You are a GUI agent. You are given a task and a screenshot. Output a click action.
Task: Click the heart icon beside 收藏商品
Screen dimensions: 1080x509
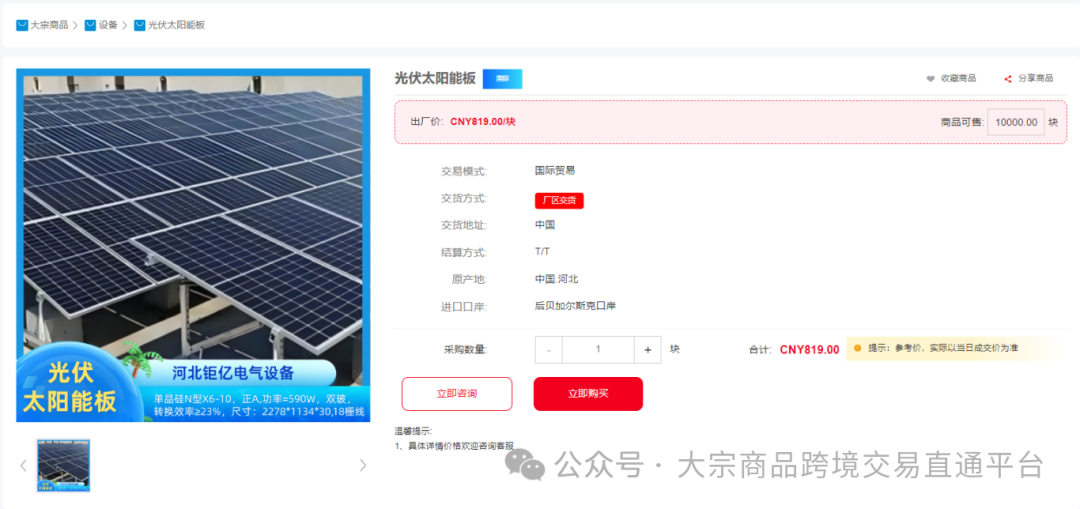930,78
